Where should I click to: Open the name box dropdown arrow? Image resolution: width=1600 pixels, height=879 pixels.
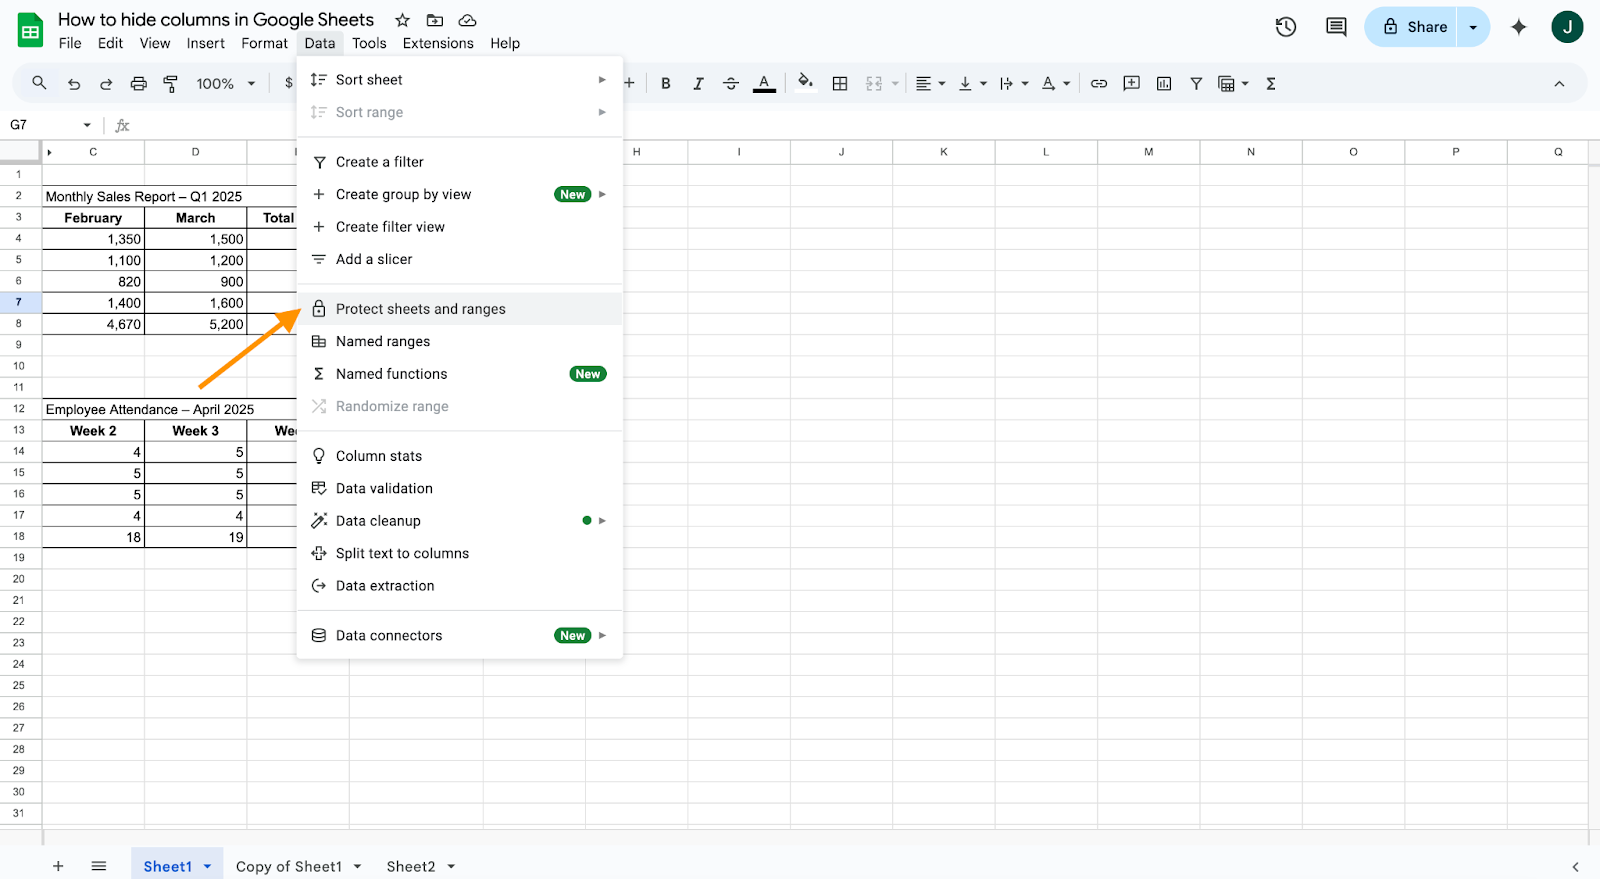[87, 125]
